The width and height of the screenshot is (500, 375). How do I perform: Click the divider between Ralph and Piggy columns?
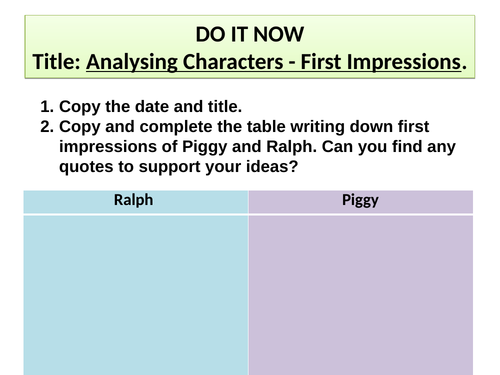click(x=248, y=283)
